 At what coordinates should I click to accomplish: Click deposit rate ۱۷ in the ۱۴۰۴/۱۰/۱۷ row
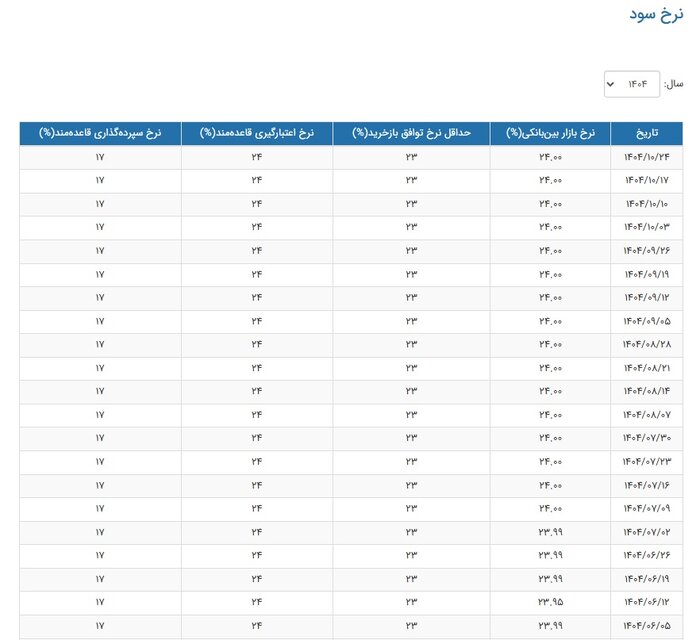pos(100,180)
